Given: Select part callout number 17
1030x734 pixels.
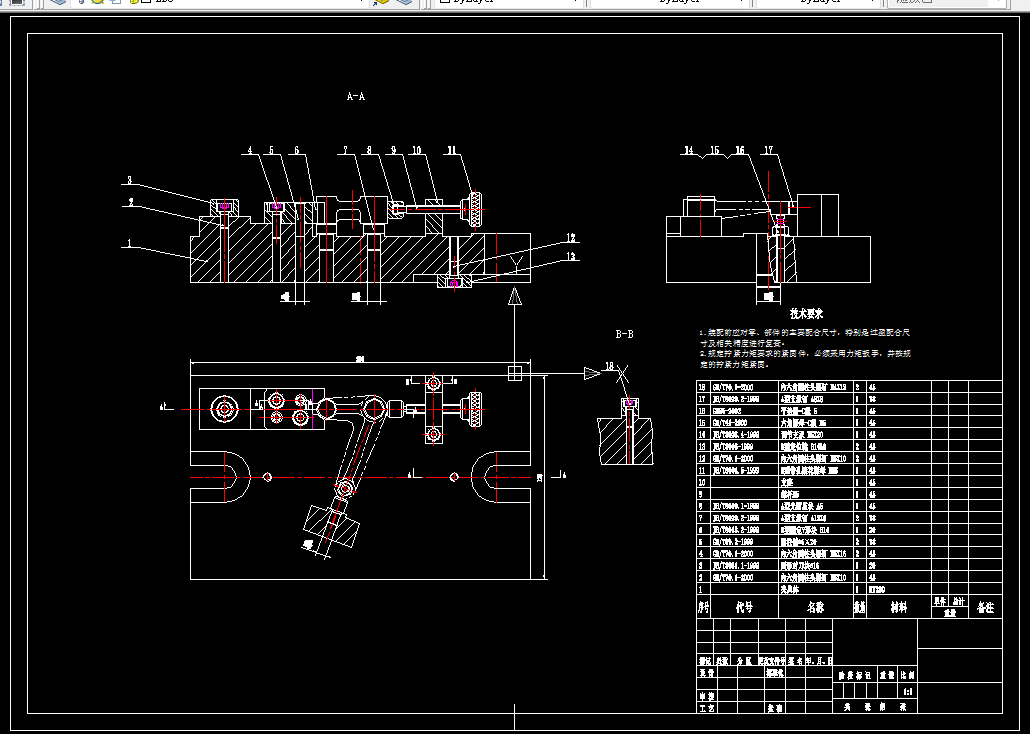Looking at the screenshot, I should pyautogui.click(x=768, y=150).
